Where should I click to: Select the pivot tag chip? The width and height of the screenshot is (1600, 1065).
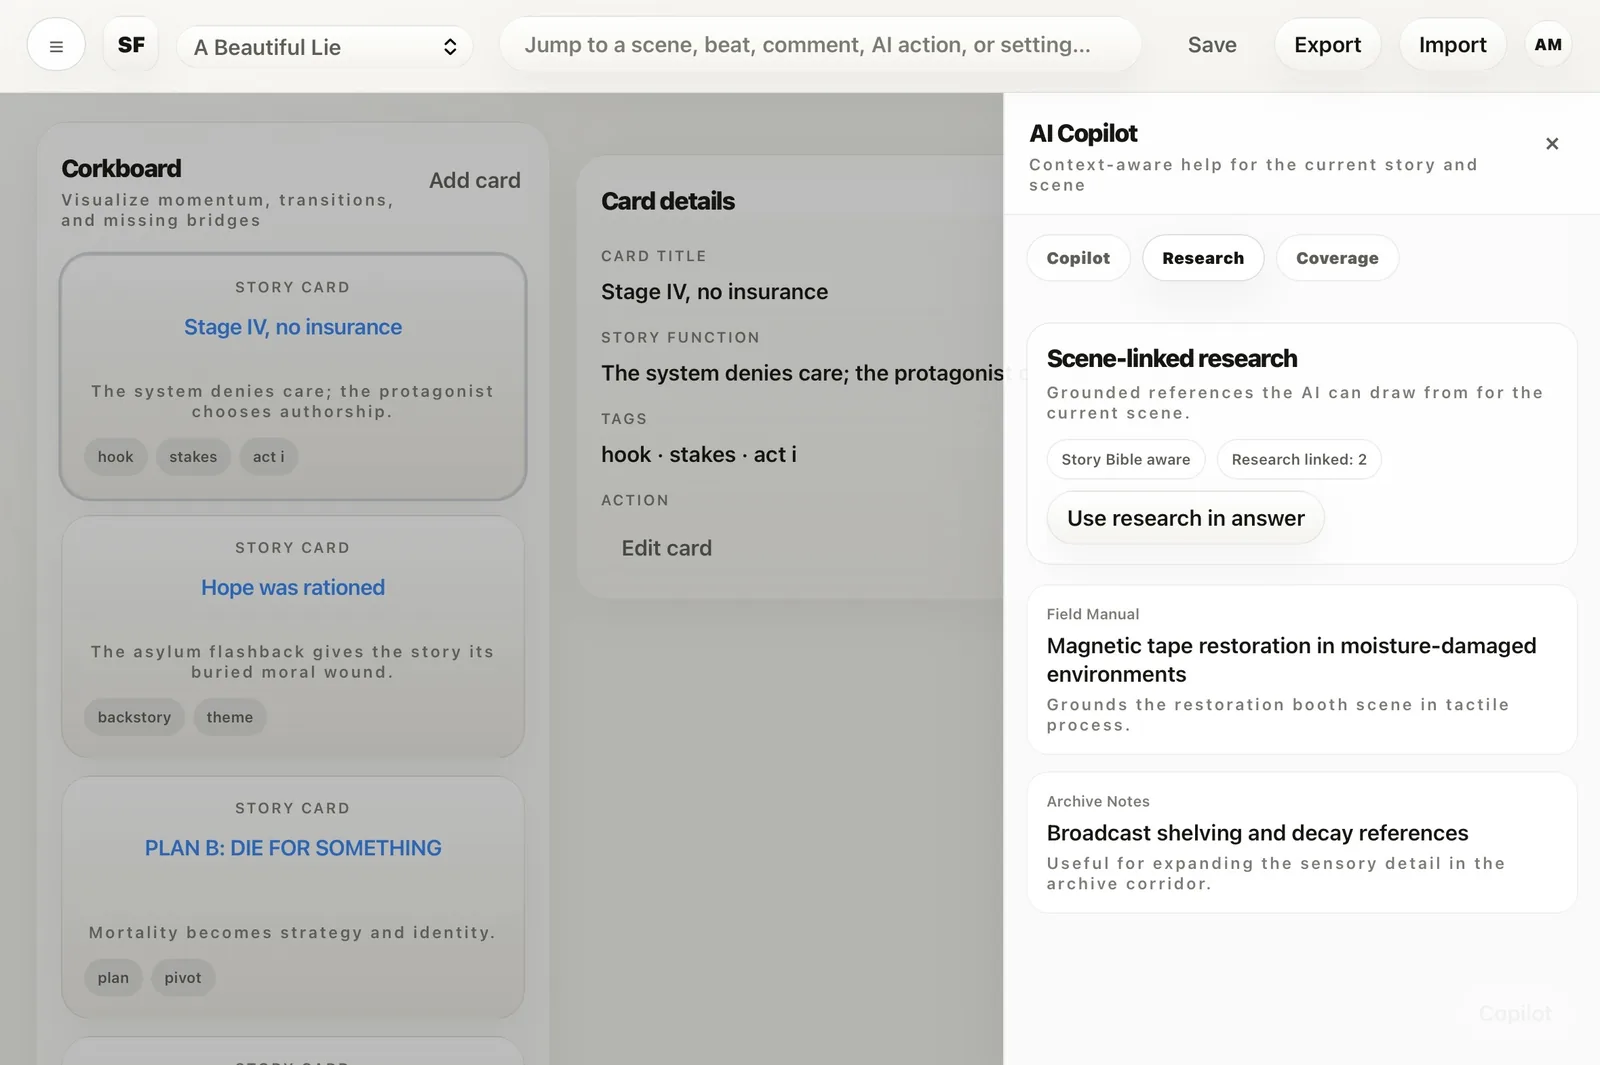click(x=183, y=978)
